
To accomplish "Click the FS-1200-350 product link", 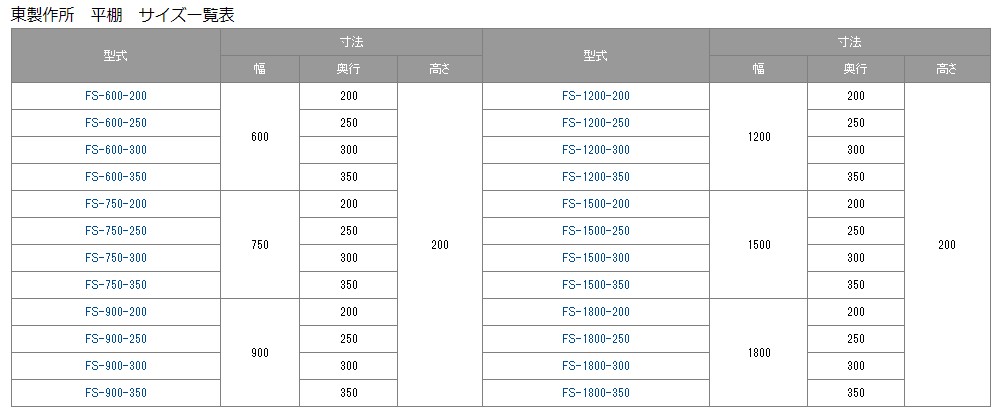I will coord(596,177).
